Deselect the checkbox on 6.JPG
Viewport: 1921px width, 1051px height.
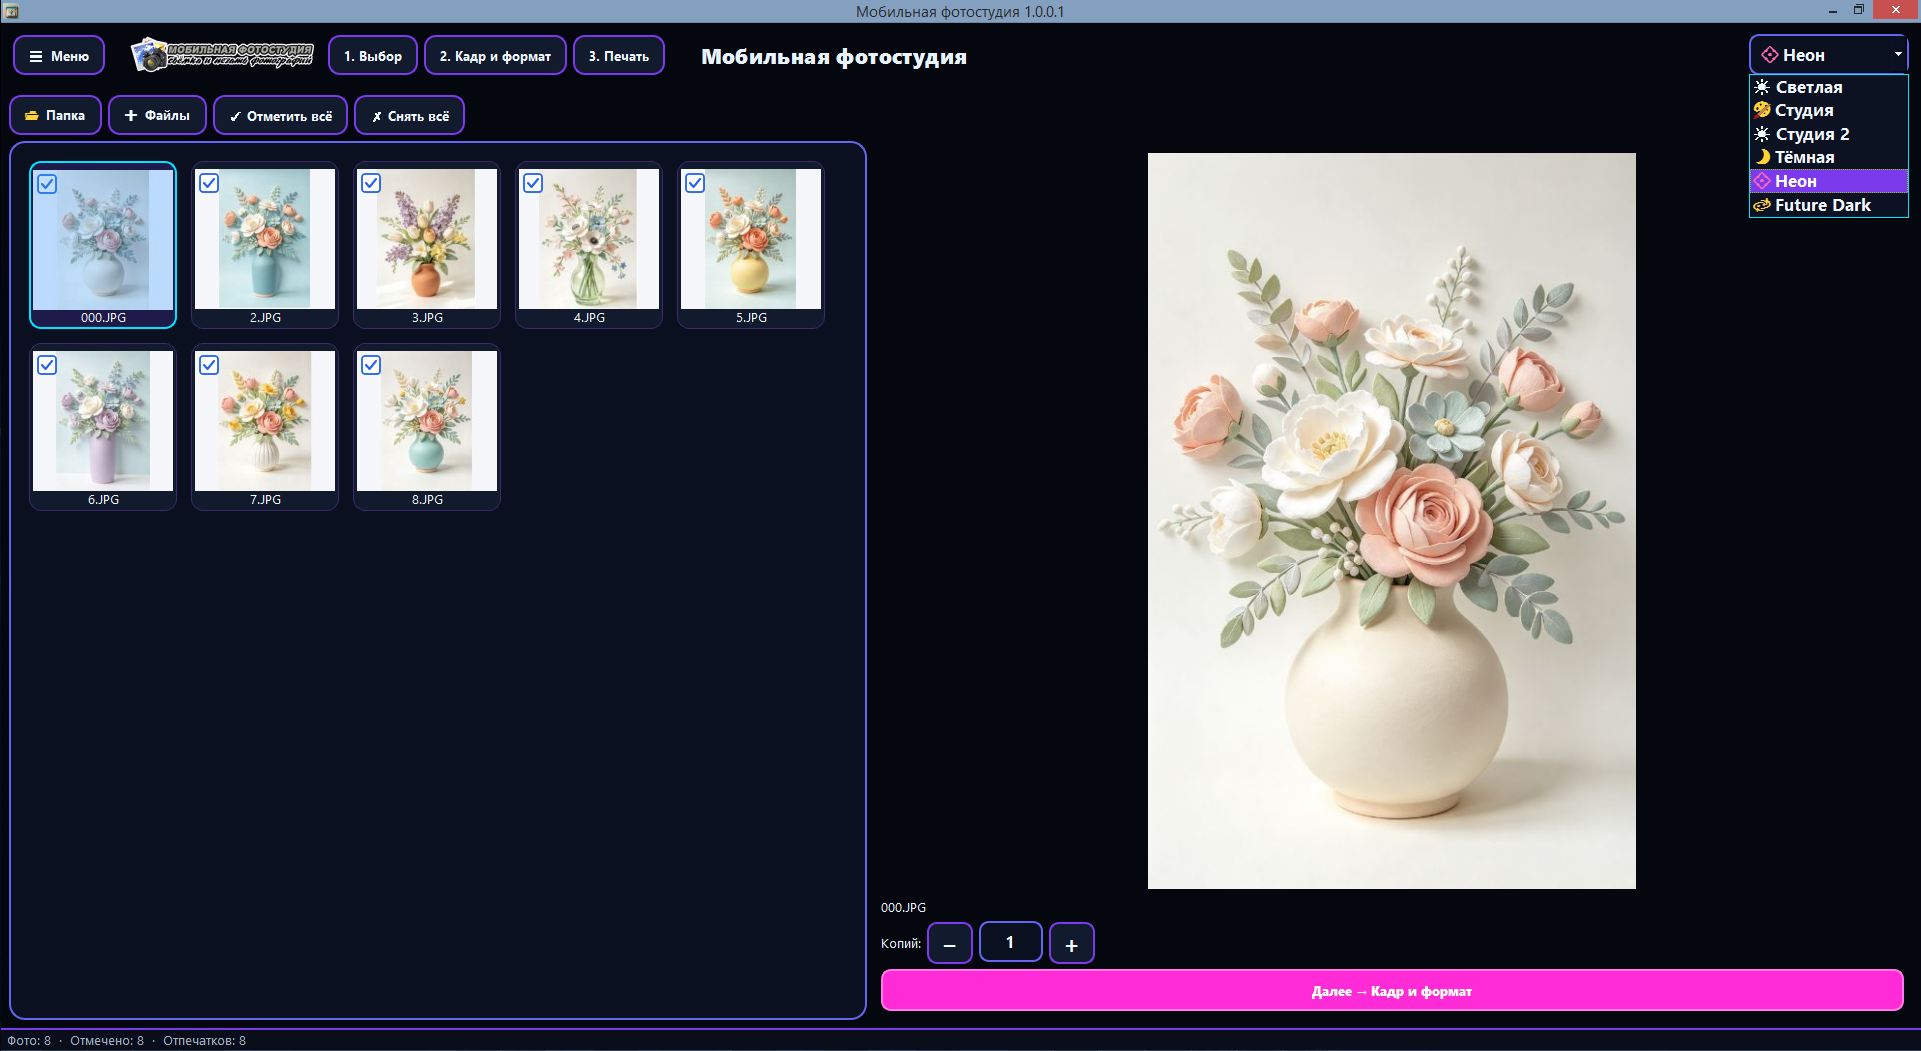coord(47,365)
